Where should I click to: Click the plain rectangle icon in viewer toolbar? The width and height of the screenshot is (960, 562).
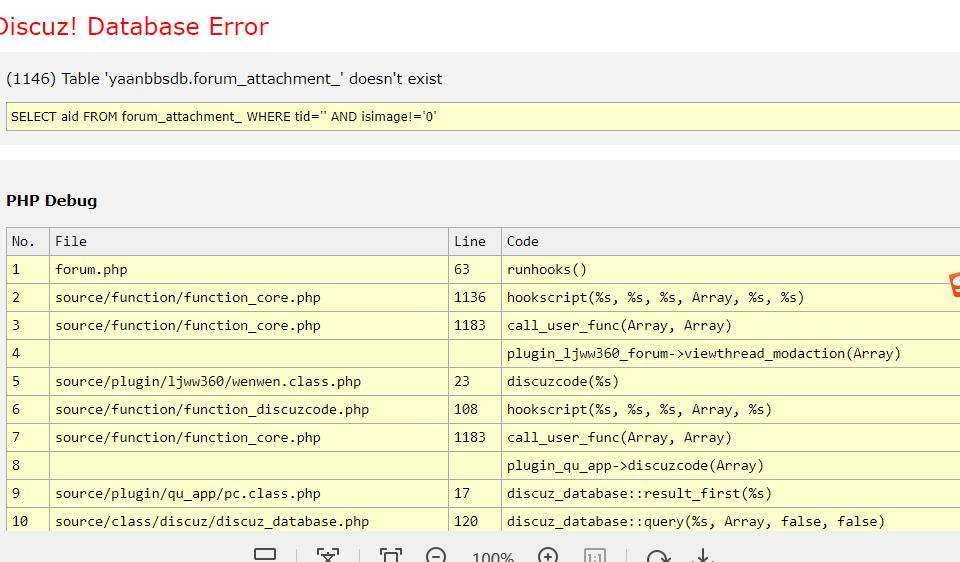265,554
